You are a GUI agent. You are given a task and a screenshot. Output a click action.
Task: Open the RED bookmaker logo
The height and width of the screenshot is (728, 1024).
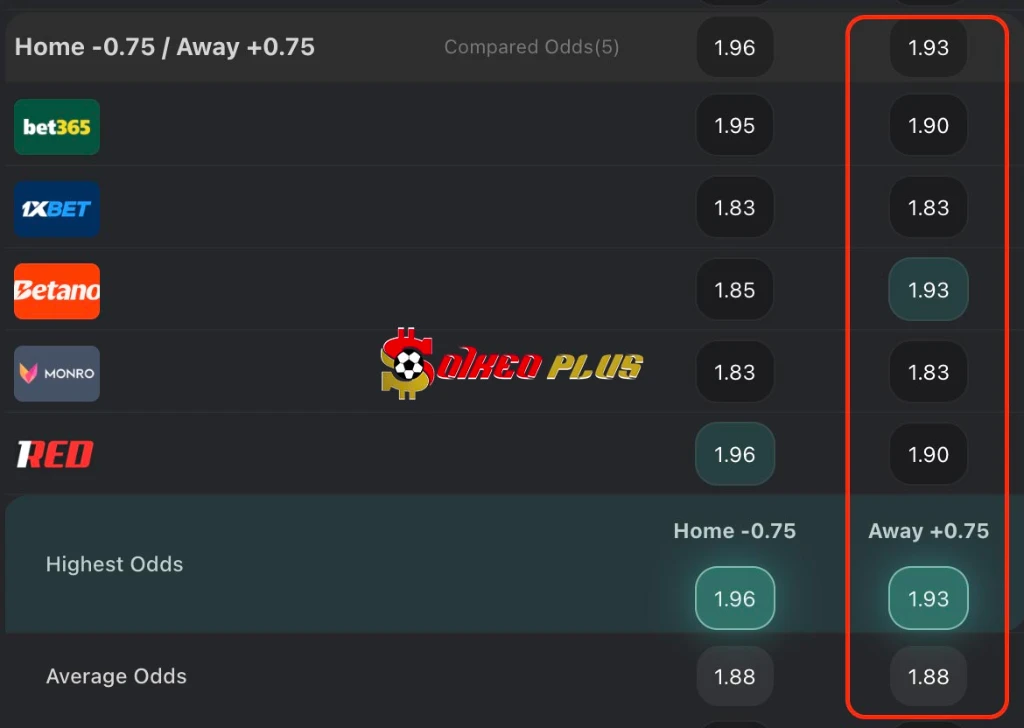[56, 454]
